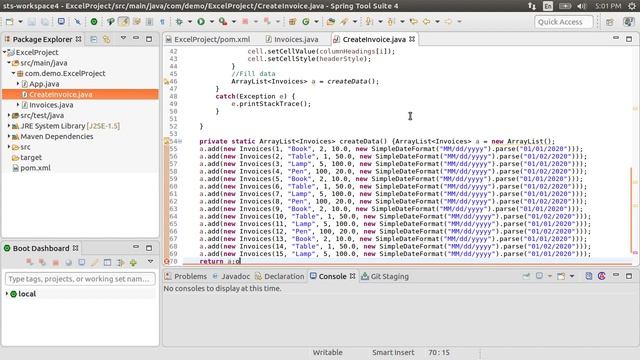Click the Boot Dashboard filter text field
This screenshot has height=360, width=640.
pos(80,279)
